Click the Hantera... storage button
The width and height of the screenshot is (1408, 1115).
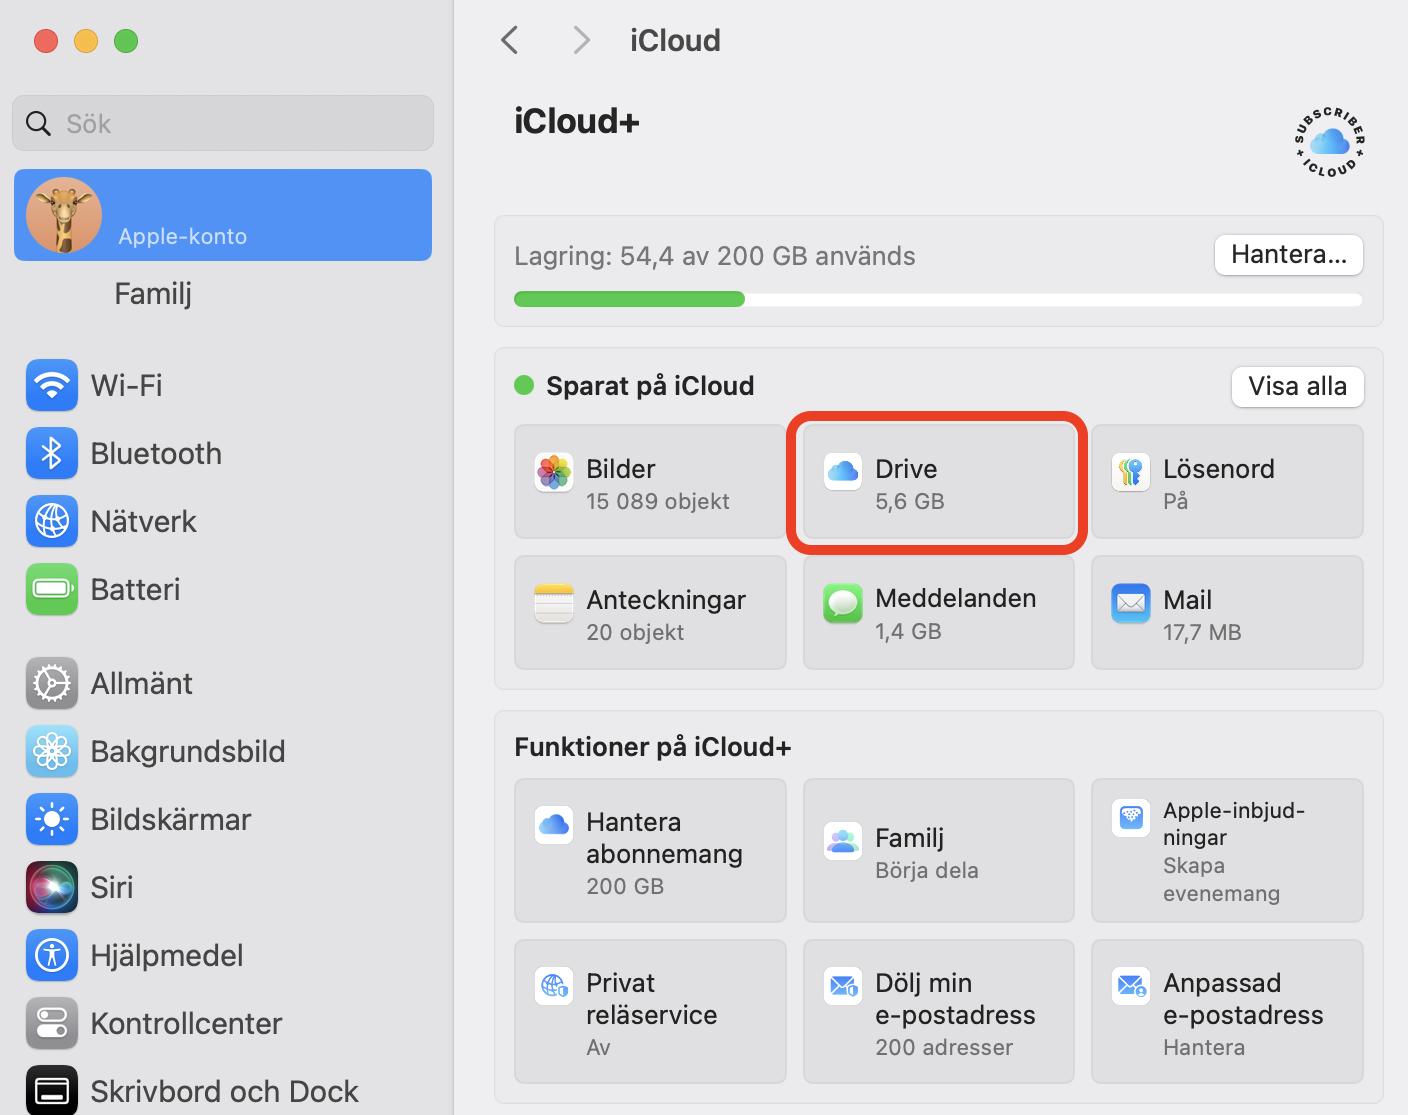[1289, 255]
